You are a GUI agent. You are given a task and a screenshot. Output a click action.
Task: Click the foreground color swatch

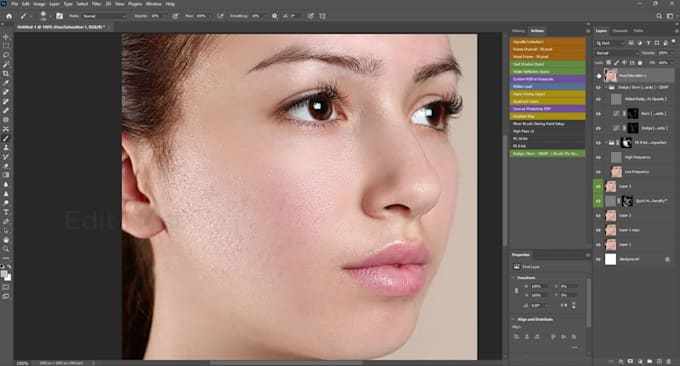4,274
